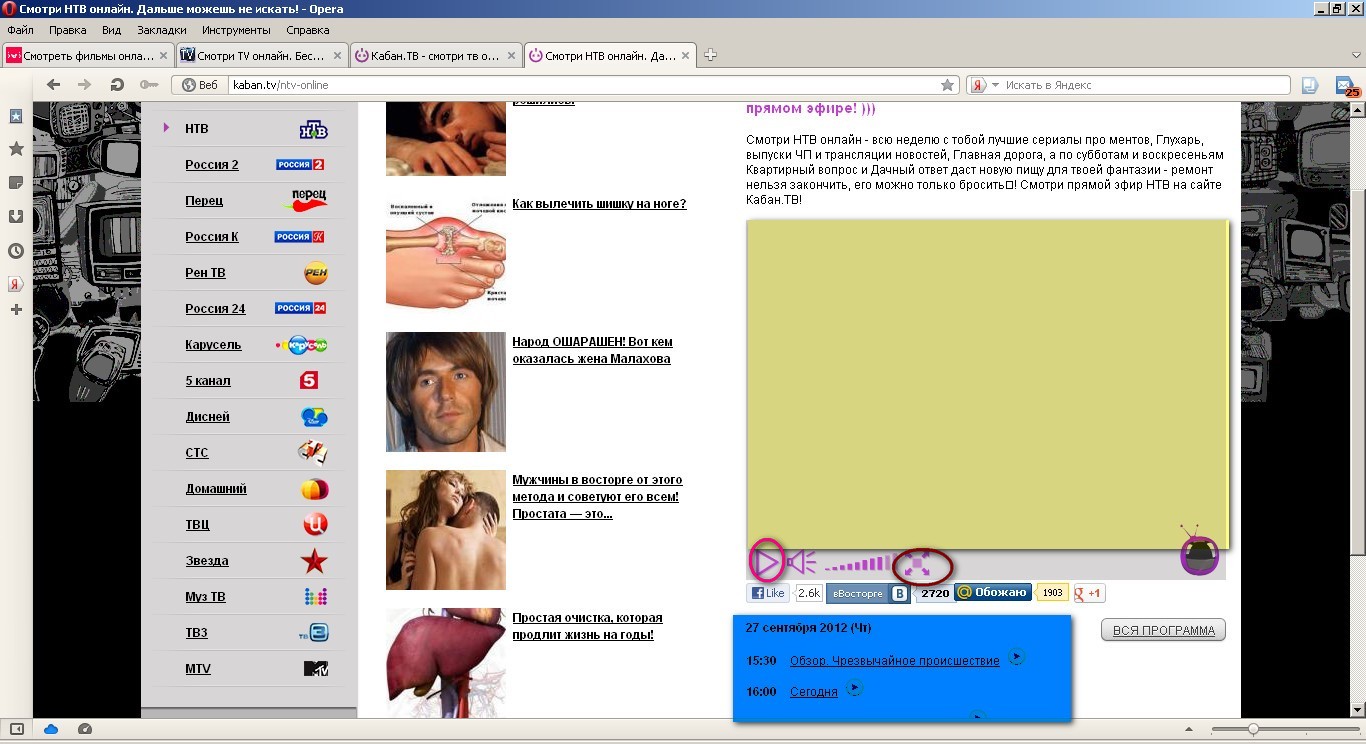Open the Правка menu

(68, 30)
